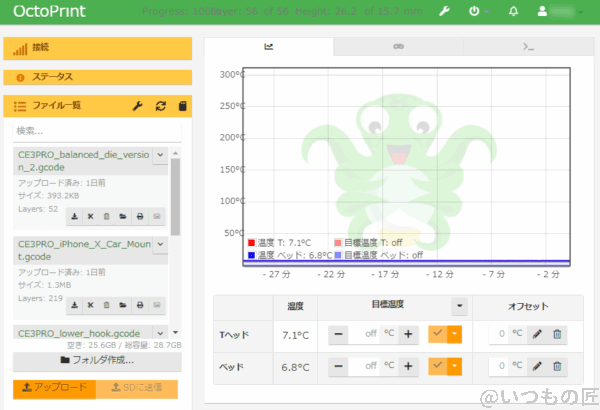Collapse the CE3PRO_balanced_die_version_2.gcode entry

159,155
